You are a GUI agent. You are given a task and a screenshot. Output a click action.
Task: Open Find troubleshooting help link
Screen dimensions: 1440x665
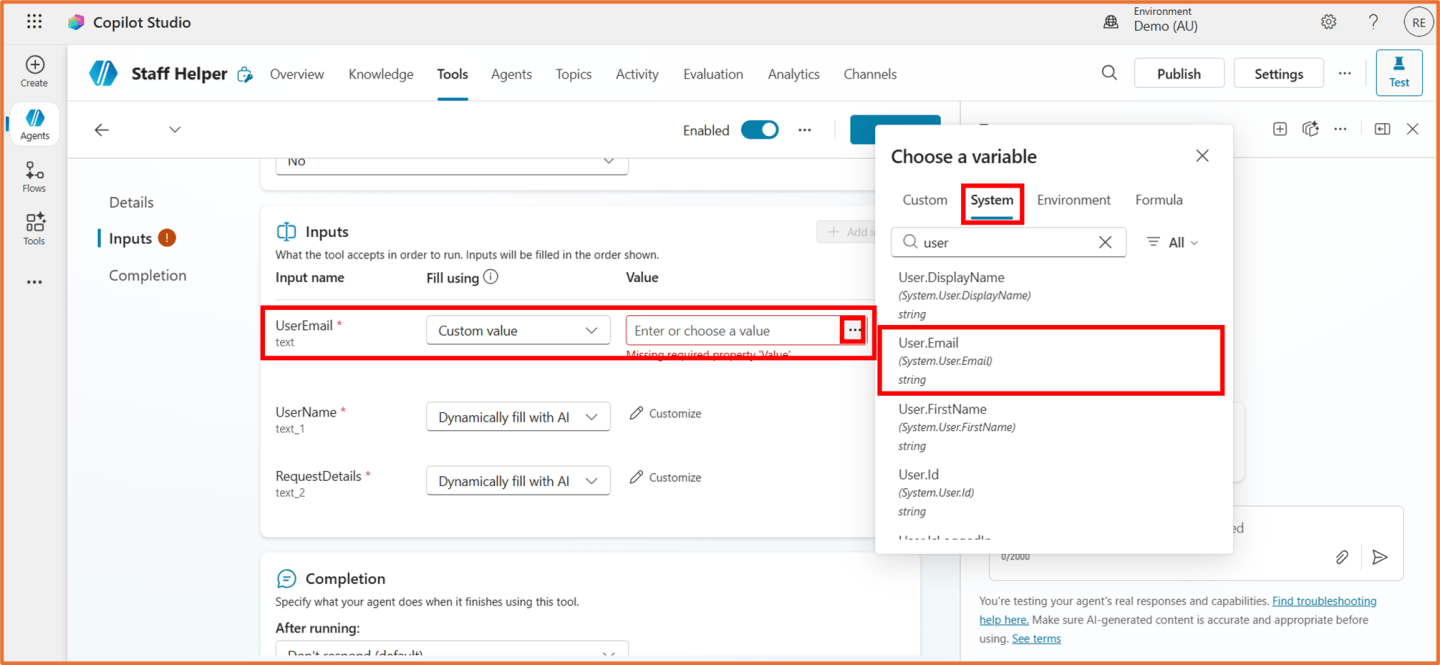point(1324,601)
